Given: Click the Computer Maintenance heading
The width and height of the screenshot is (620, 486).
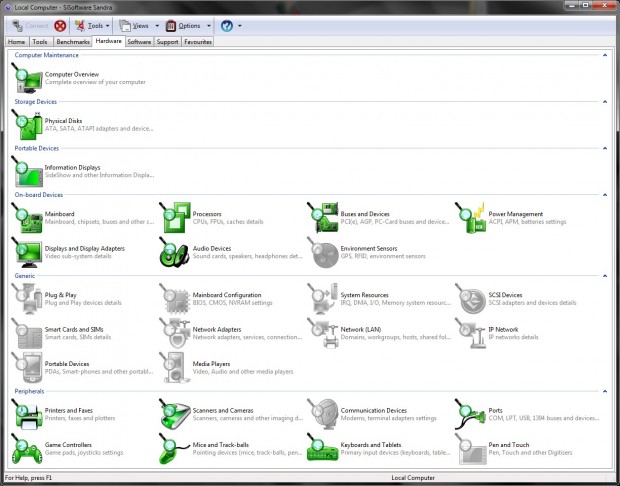Looking at the screenshot, I should [x=47, y=55].
